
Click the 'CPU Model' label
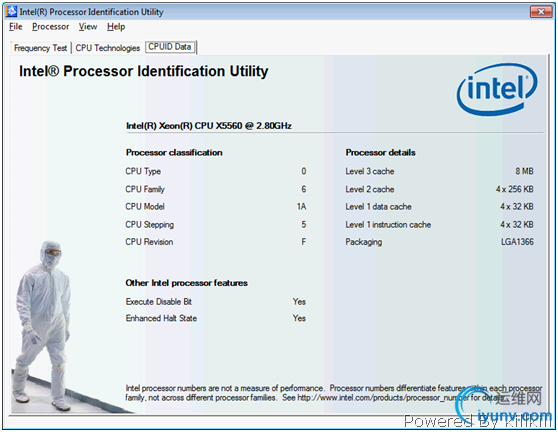[145, 206]
